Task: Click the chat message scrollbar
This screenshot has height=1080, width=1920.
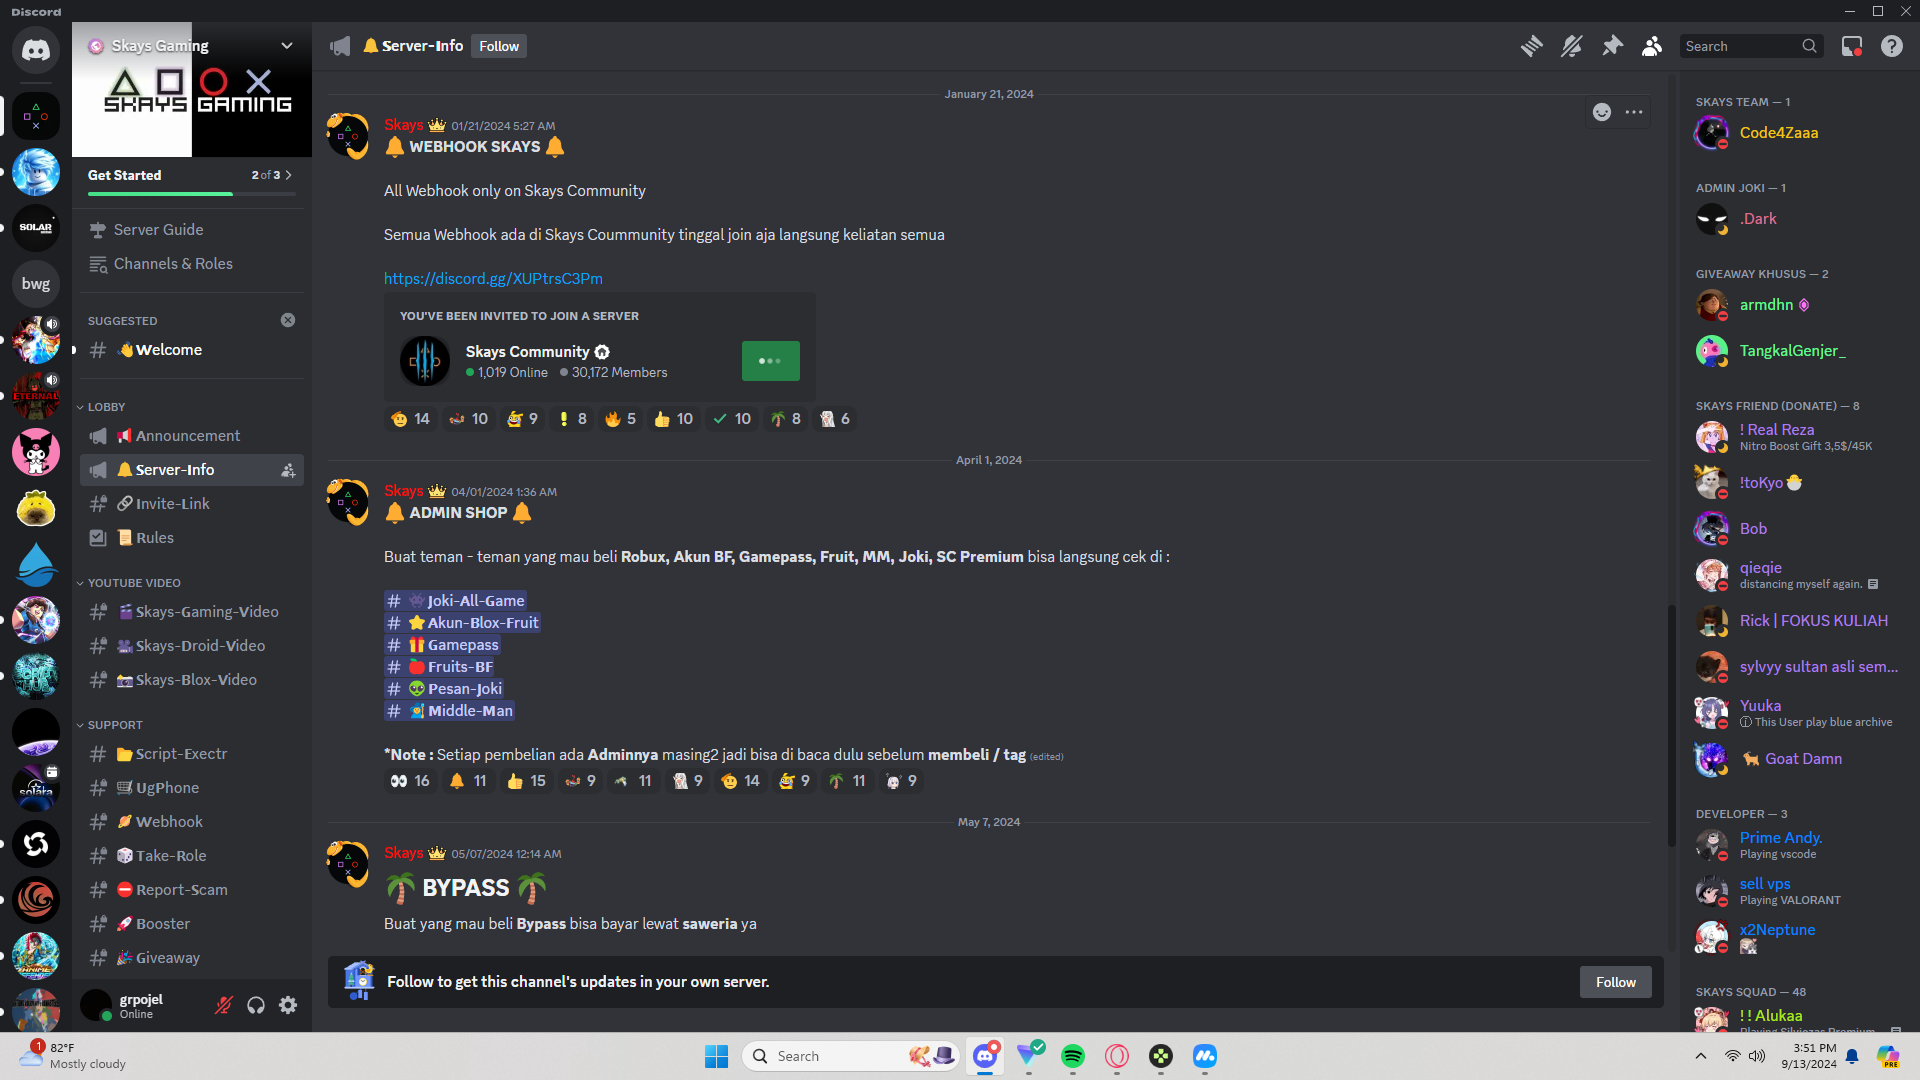Action: pyautogui.click(x=1670, y=726)
